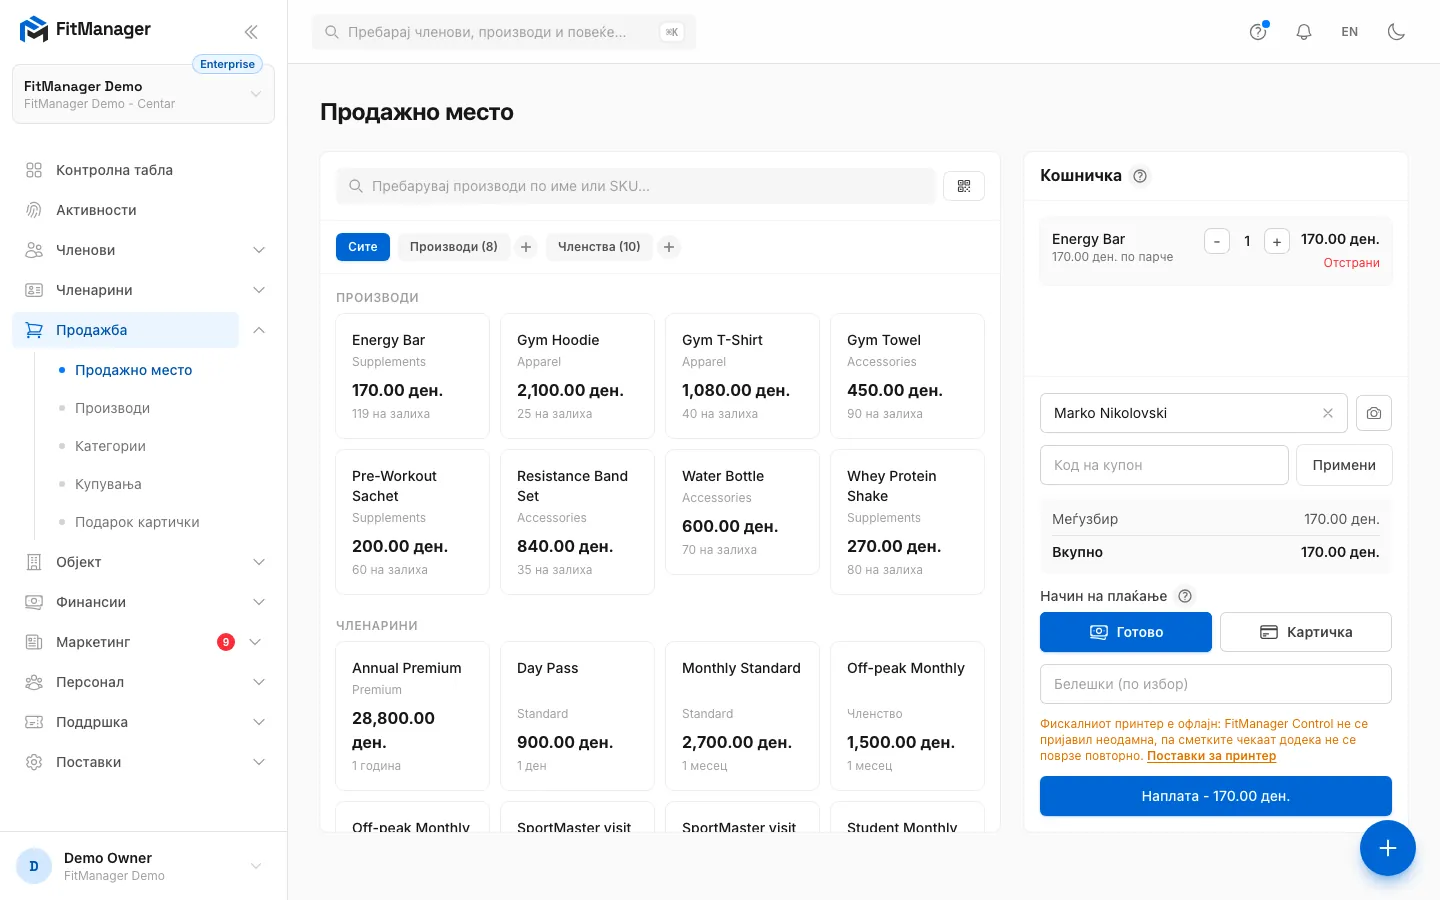
Task: Filter by Членства (10)
Action: pos(599,247)
